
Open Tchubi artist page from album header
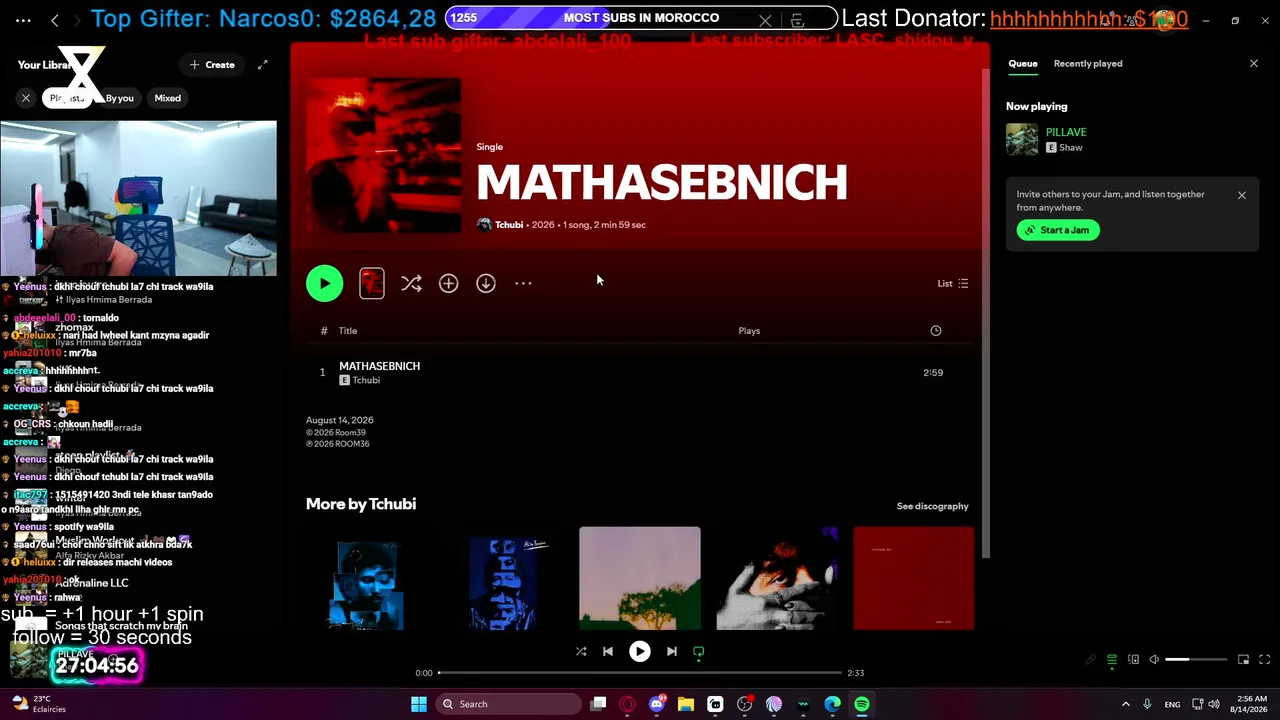click(509, 225)
